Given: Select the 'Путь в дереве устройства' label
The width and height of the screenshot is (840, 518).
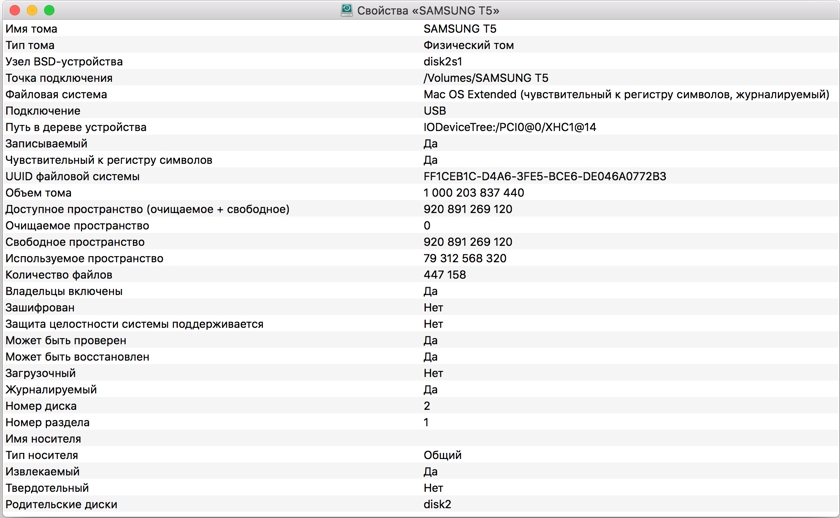Looking at the screenshot, I should 76,127.
